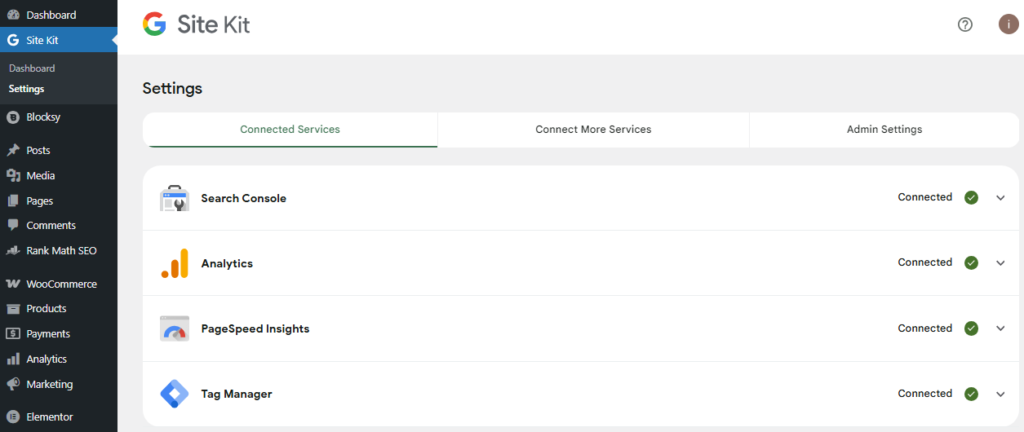Expand the PageSpeed Insights chevron
This screenshot has width=1024, height=432.
click(1000, 328)
